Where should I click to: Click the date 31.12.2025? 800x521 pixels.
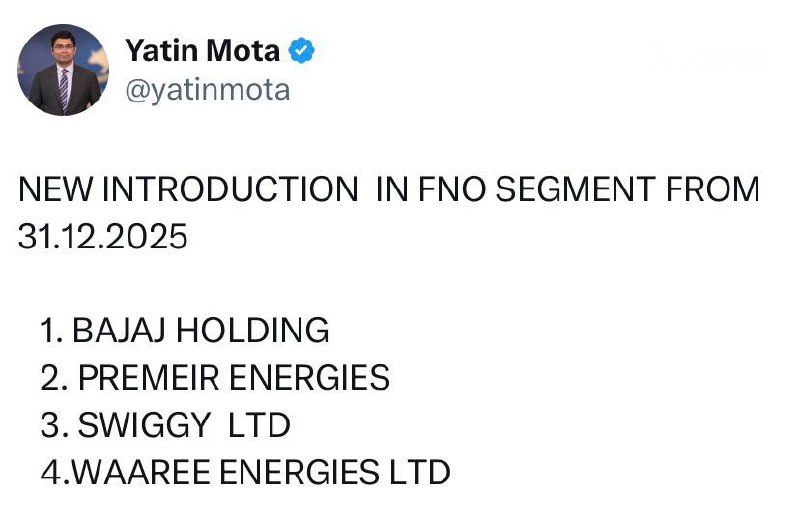(102, 236)
